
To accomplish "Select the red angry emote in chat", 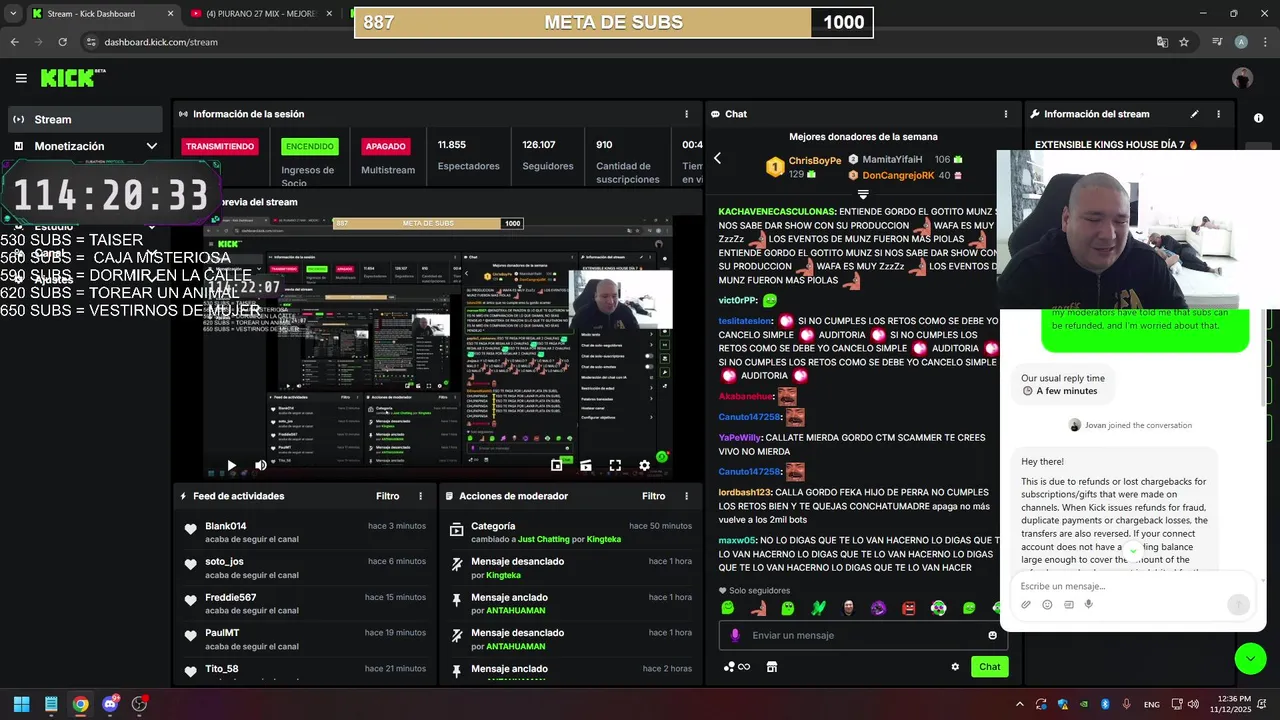I will pos(908,608).
